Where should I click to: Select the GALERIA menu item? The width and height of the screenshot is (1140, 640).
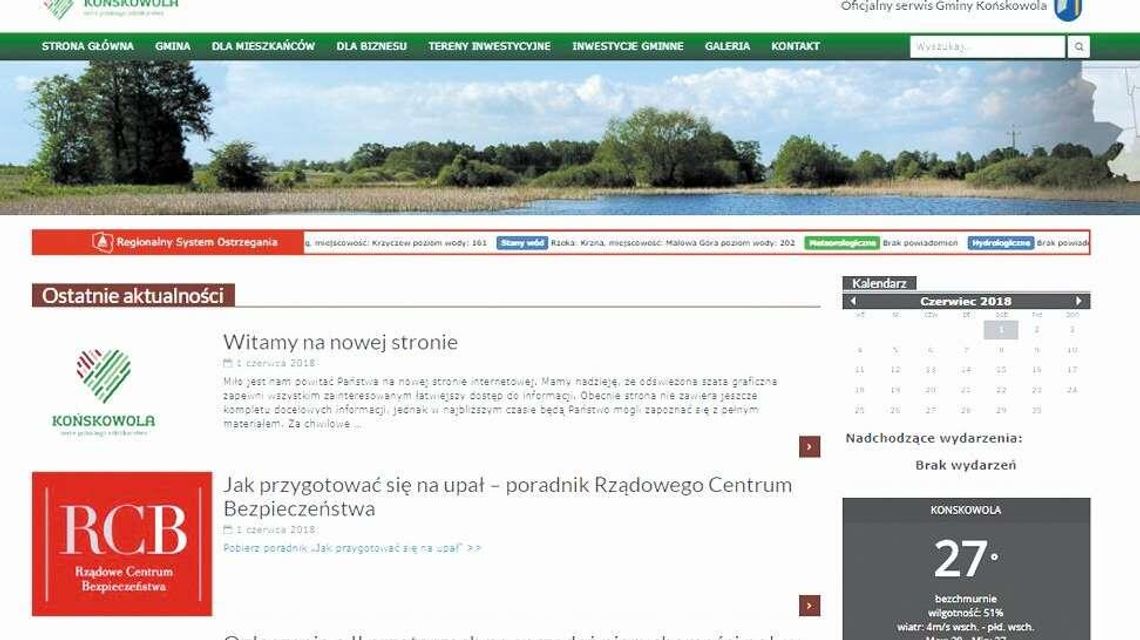coord(727,46)
